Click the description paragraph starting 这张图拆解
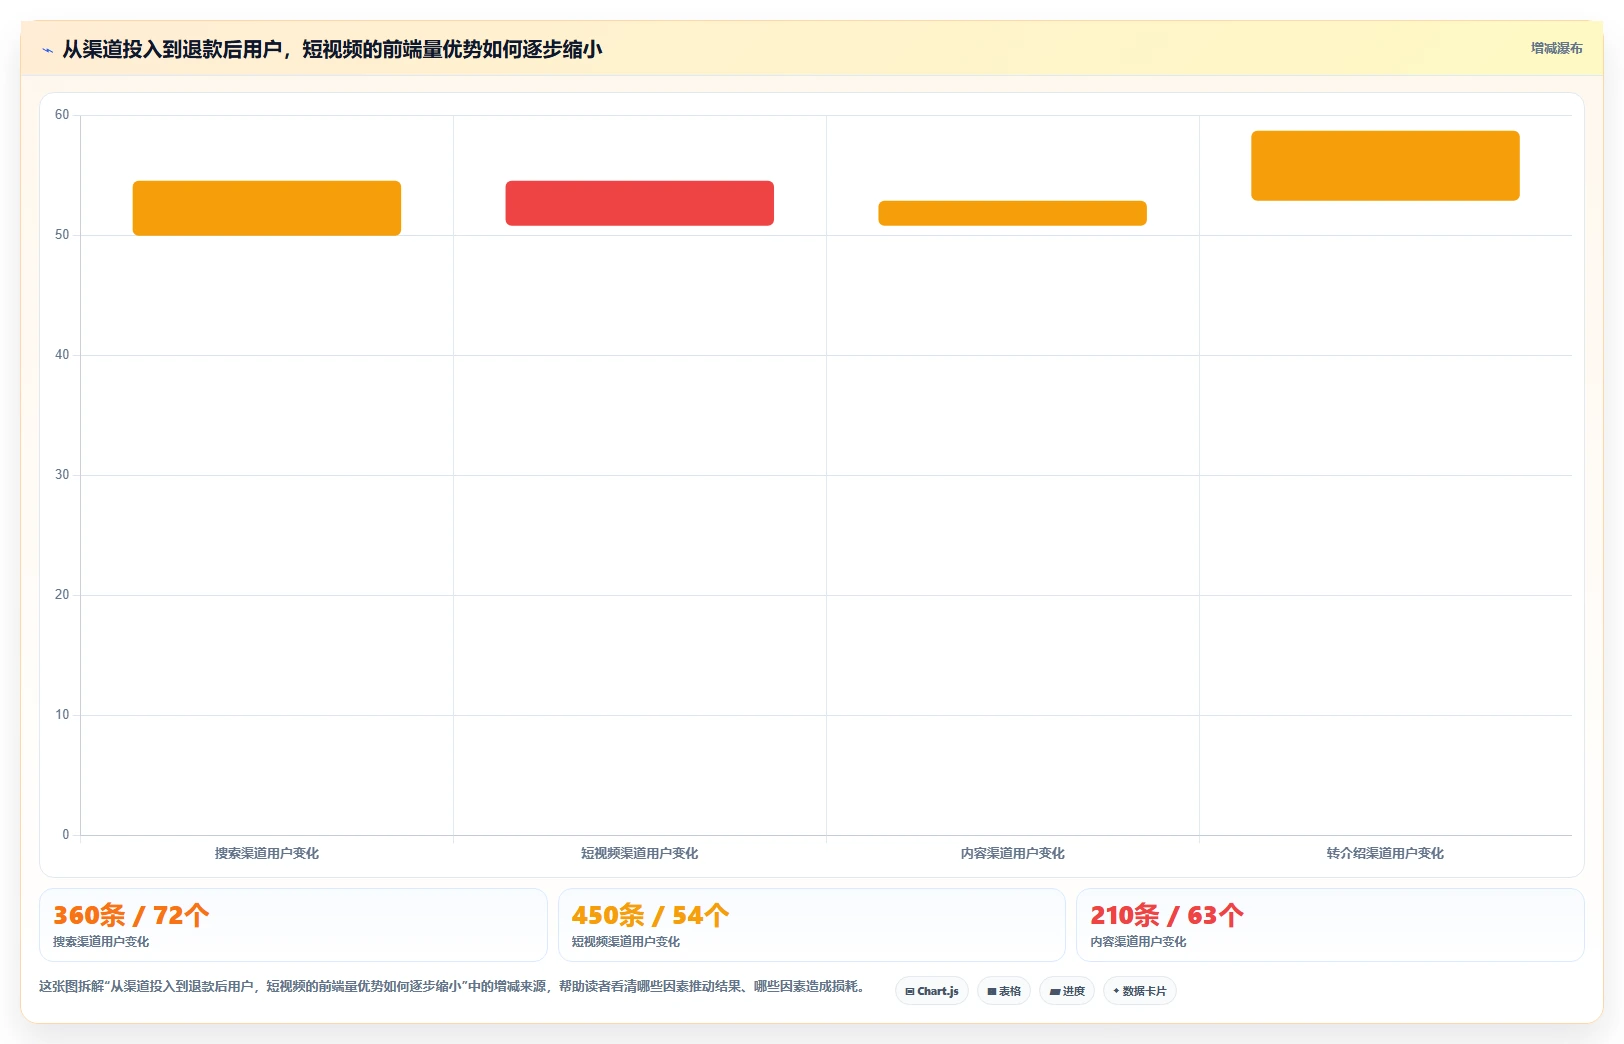The height and width of the screenshot is (1044, 1624). click(452, 986)
